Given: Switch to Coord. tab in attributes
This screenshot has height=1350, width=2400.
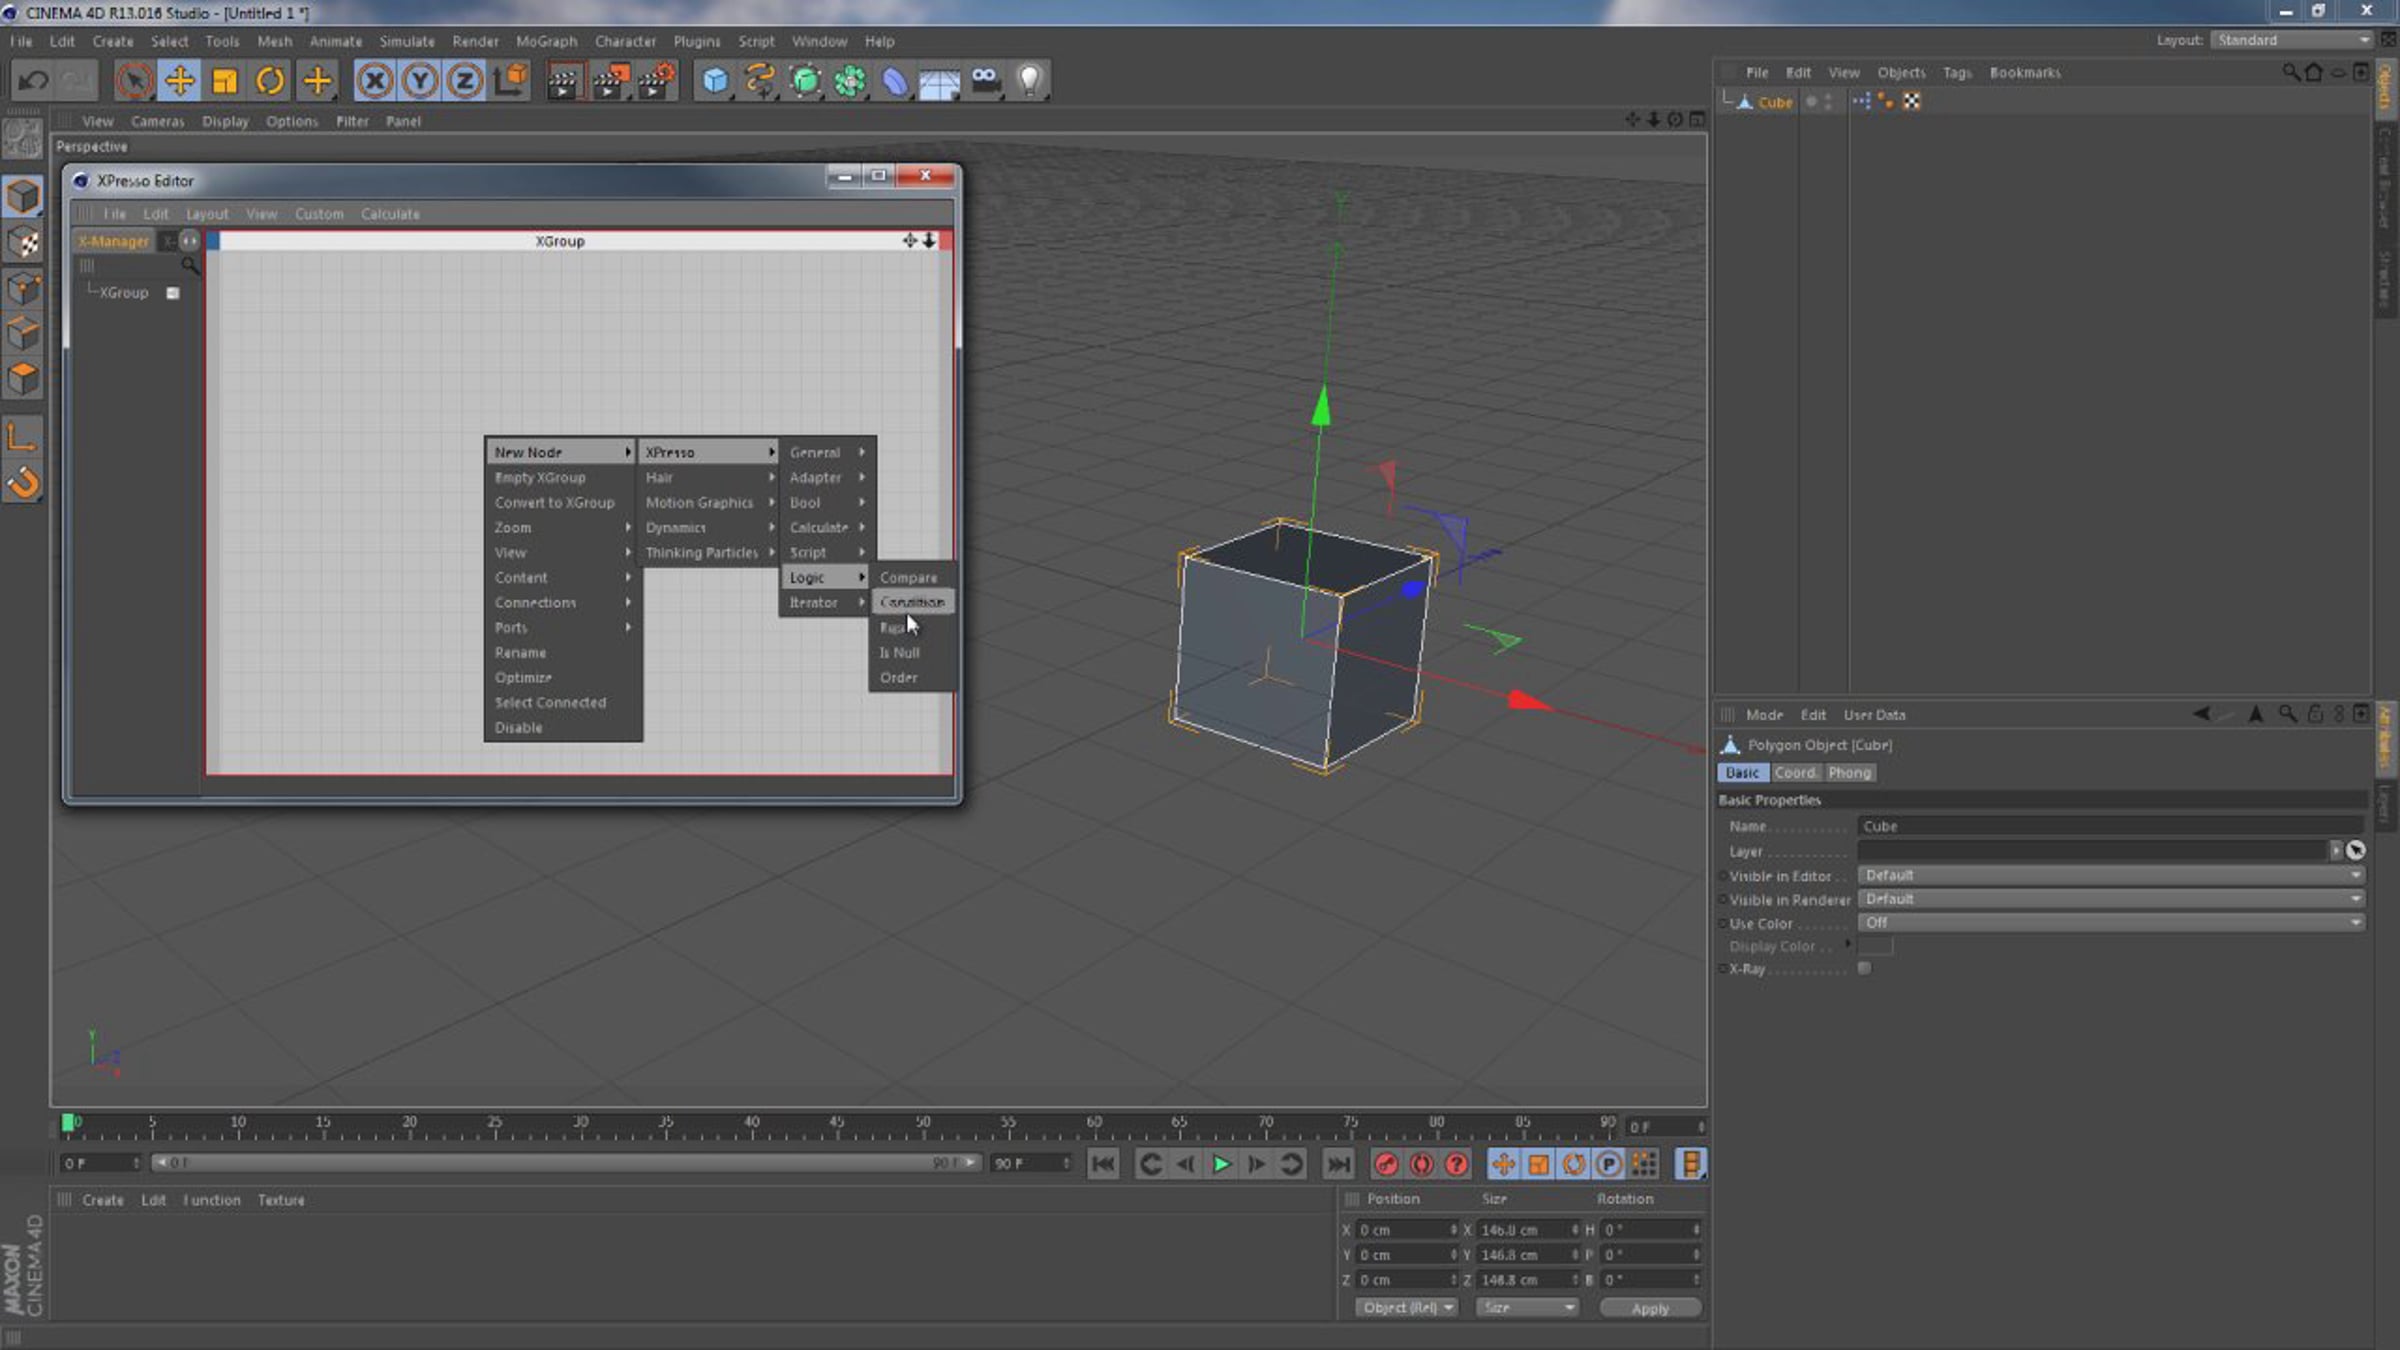Looking at the screenshot, I should (1795, 773).
